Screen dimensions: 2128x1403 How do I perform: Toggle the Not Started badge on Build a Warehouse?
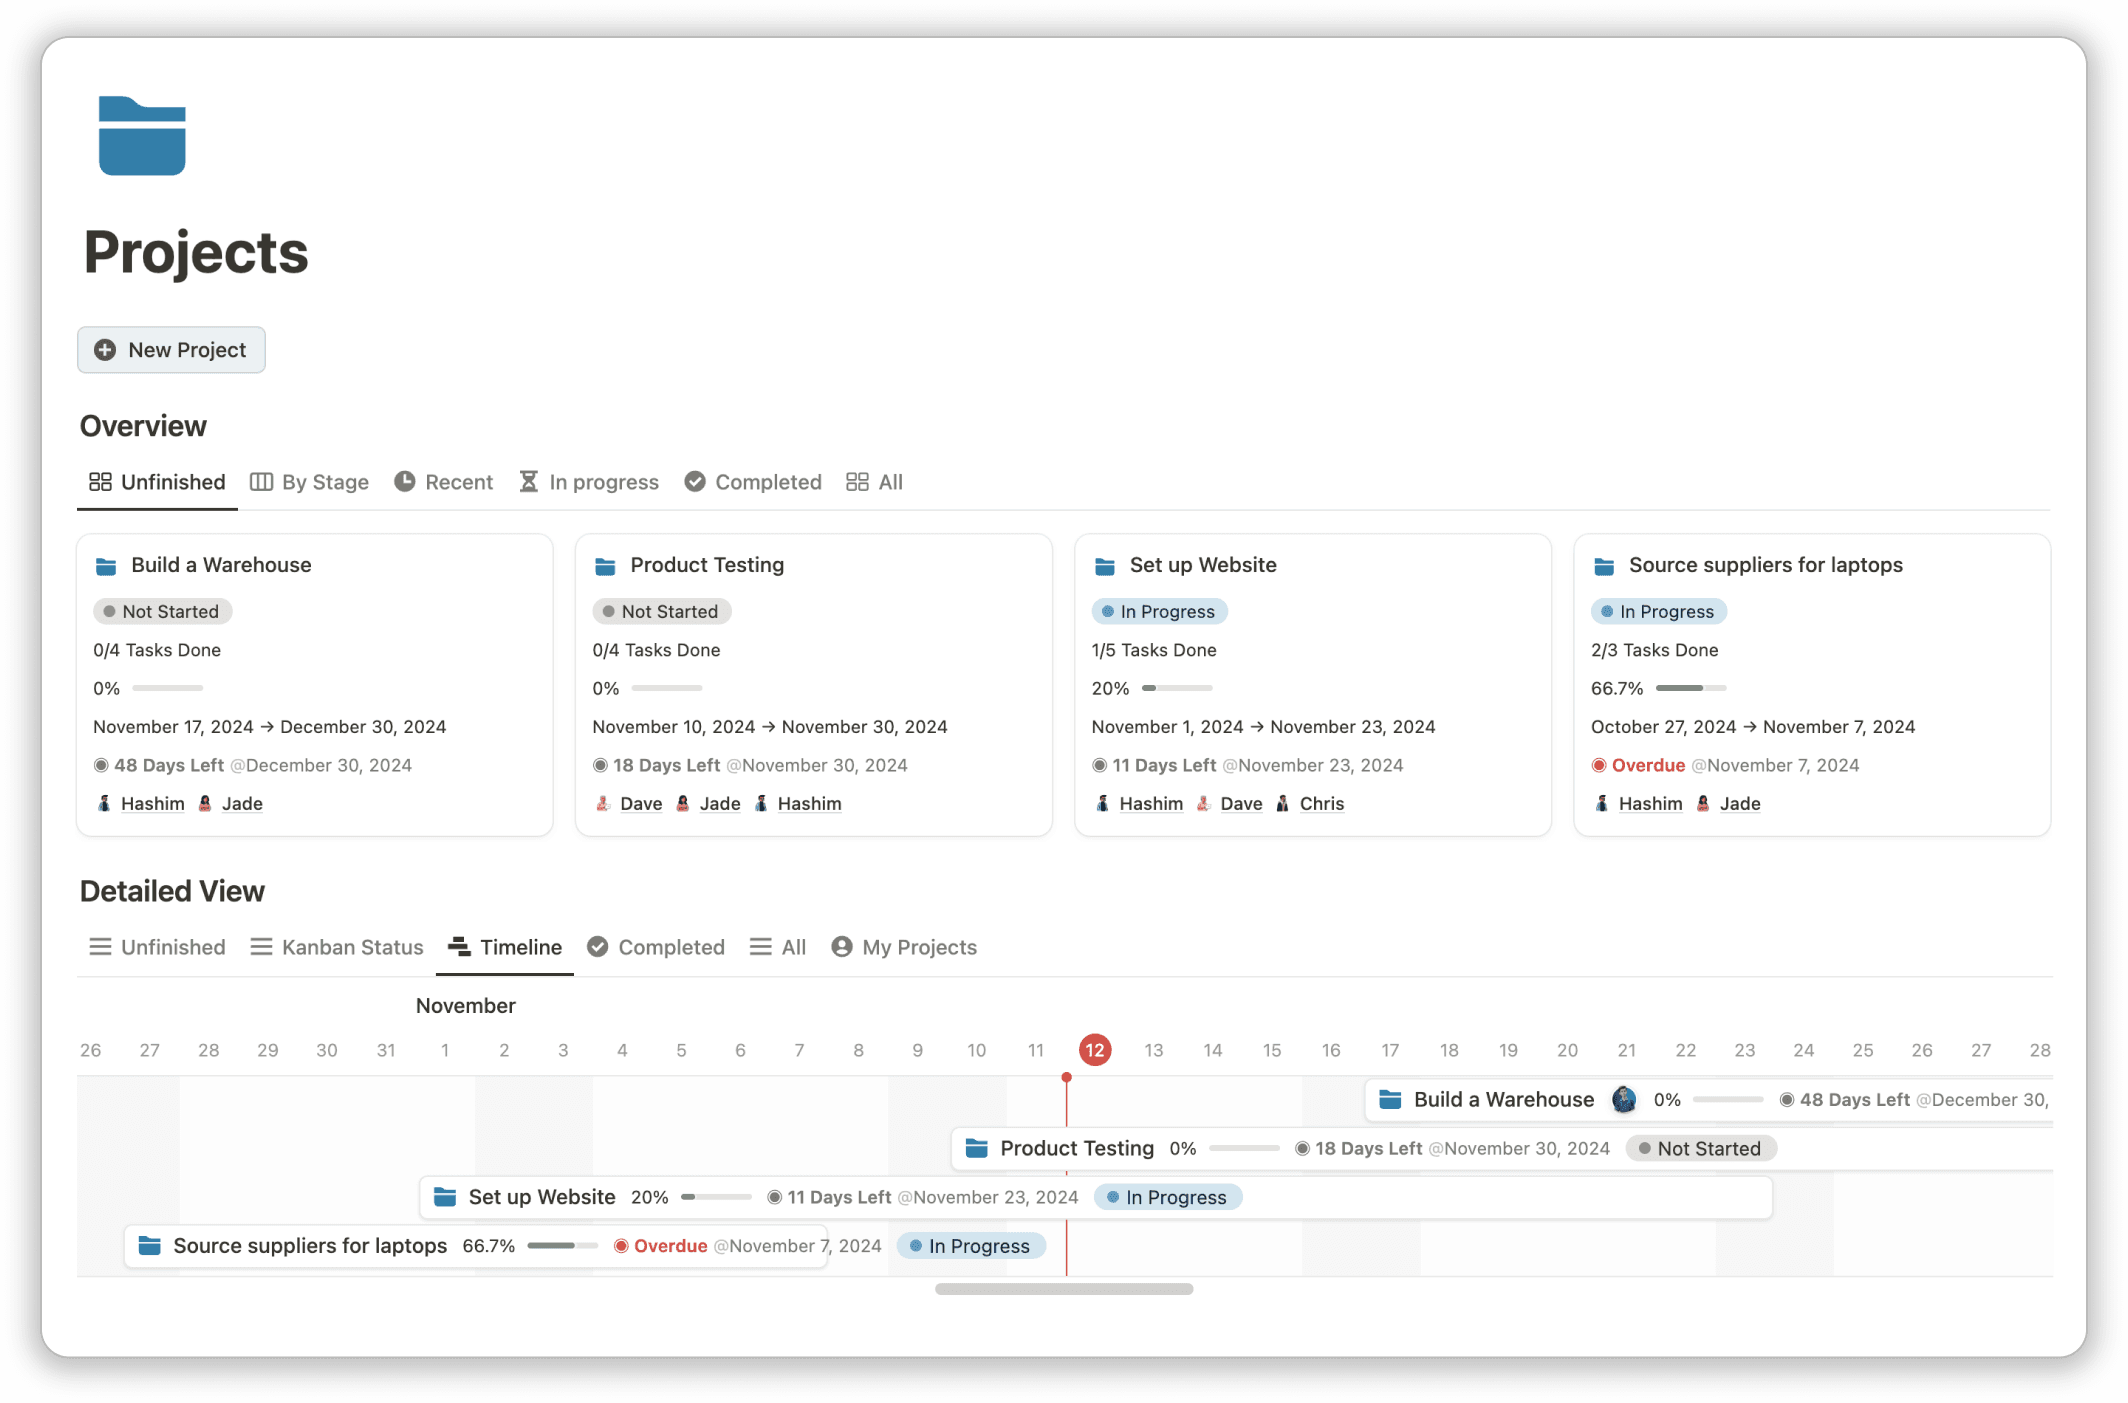click(x=162, y=611)
